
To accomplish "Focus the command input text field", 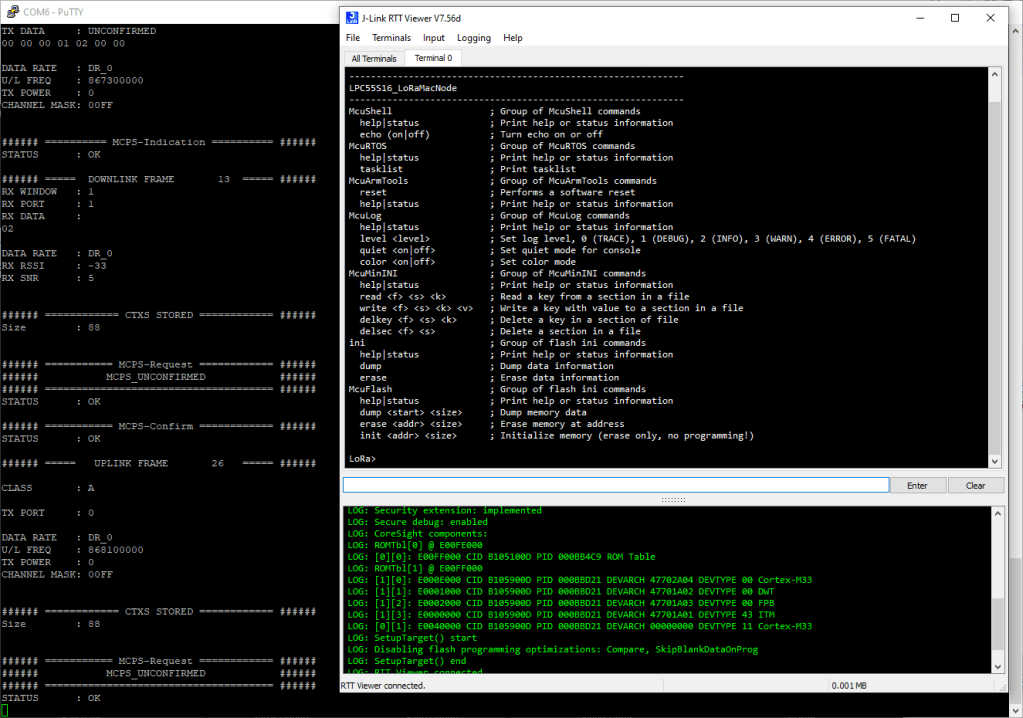I will tap(615, 485).
